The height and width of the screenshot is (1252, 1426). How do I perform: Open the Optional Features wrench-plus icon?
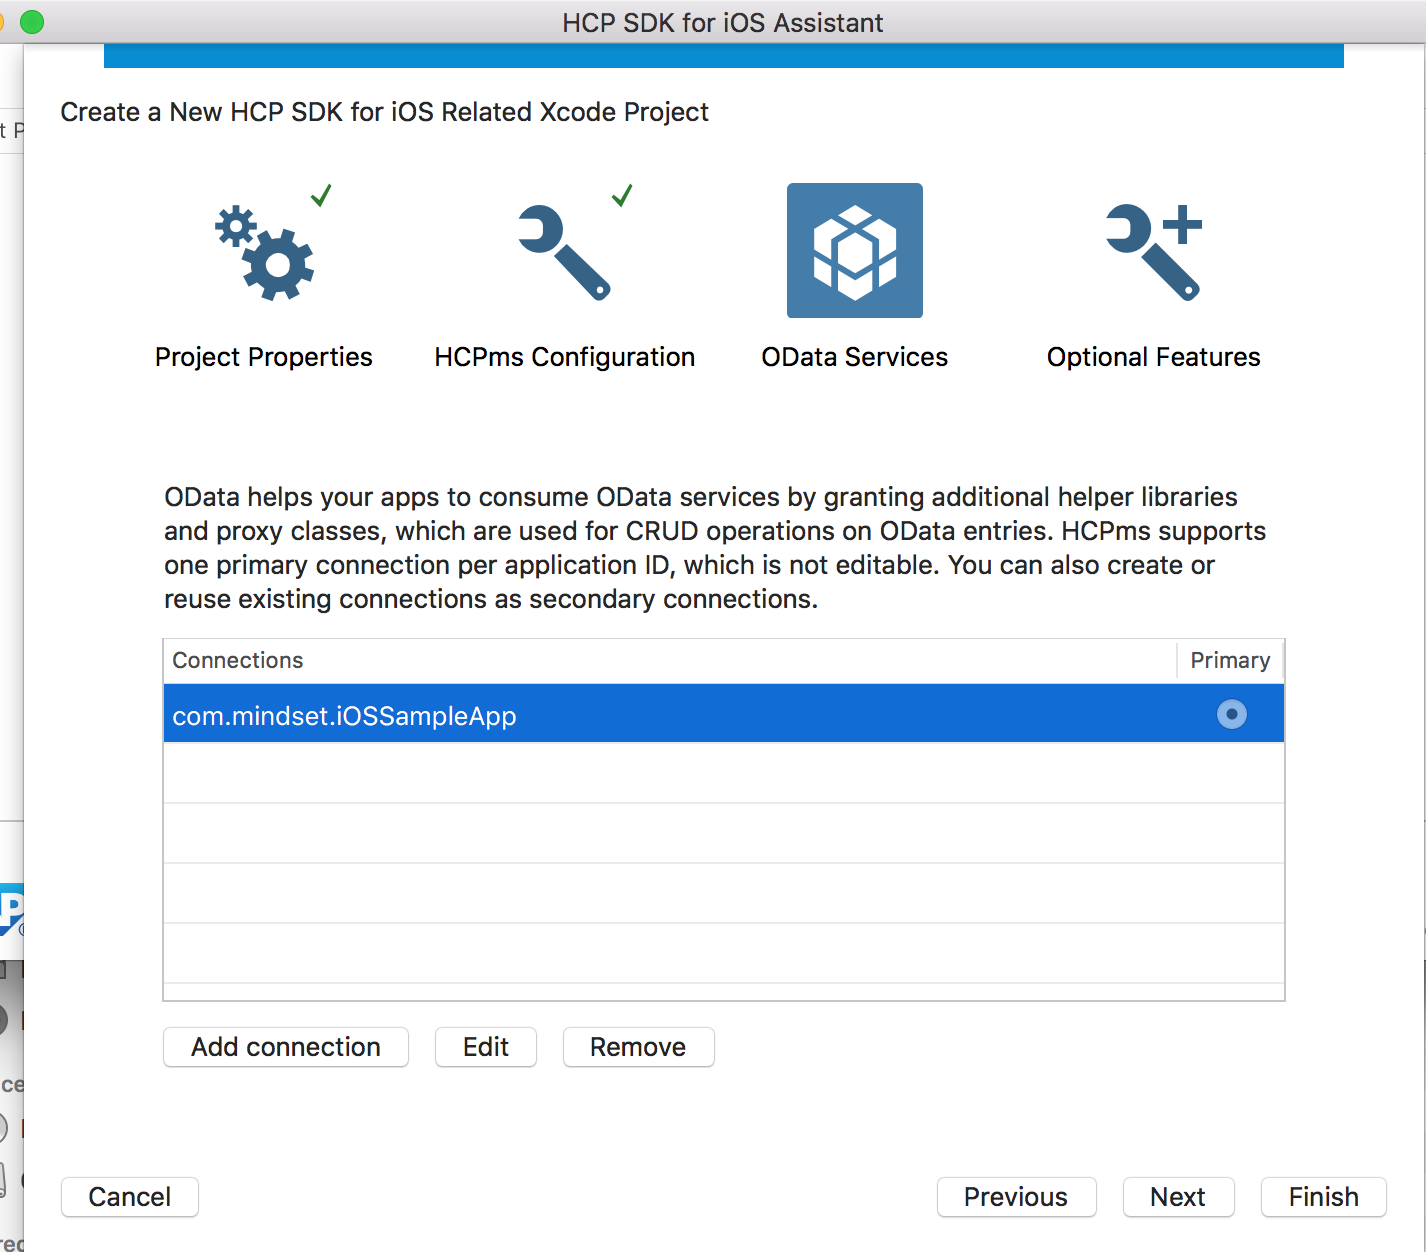[x=1154, y=252]
